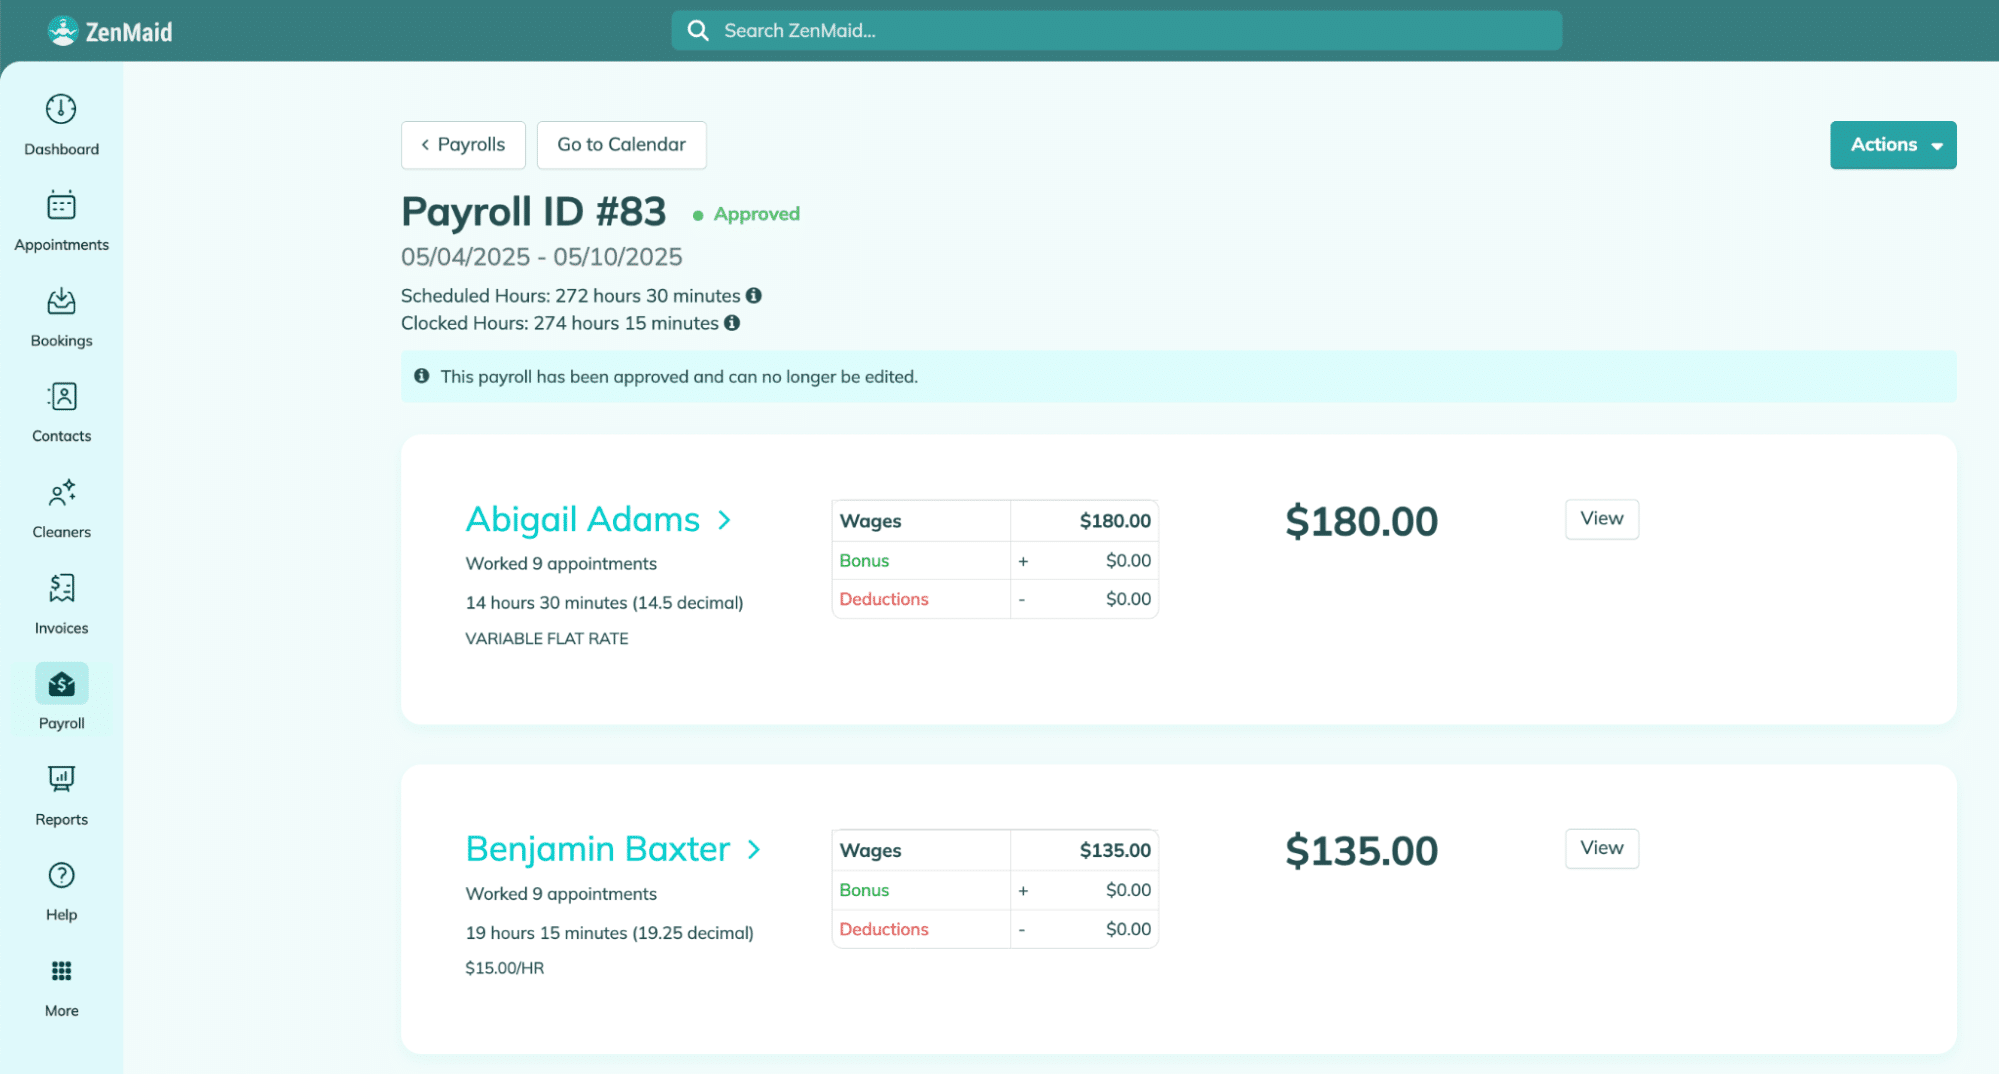Screen dimensions: 1999x1074
Task: Expand Benjamin Baxter chevron arrow
Action: 754,850
